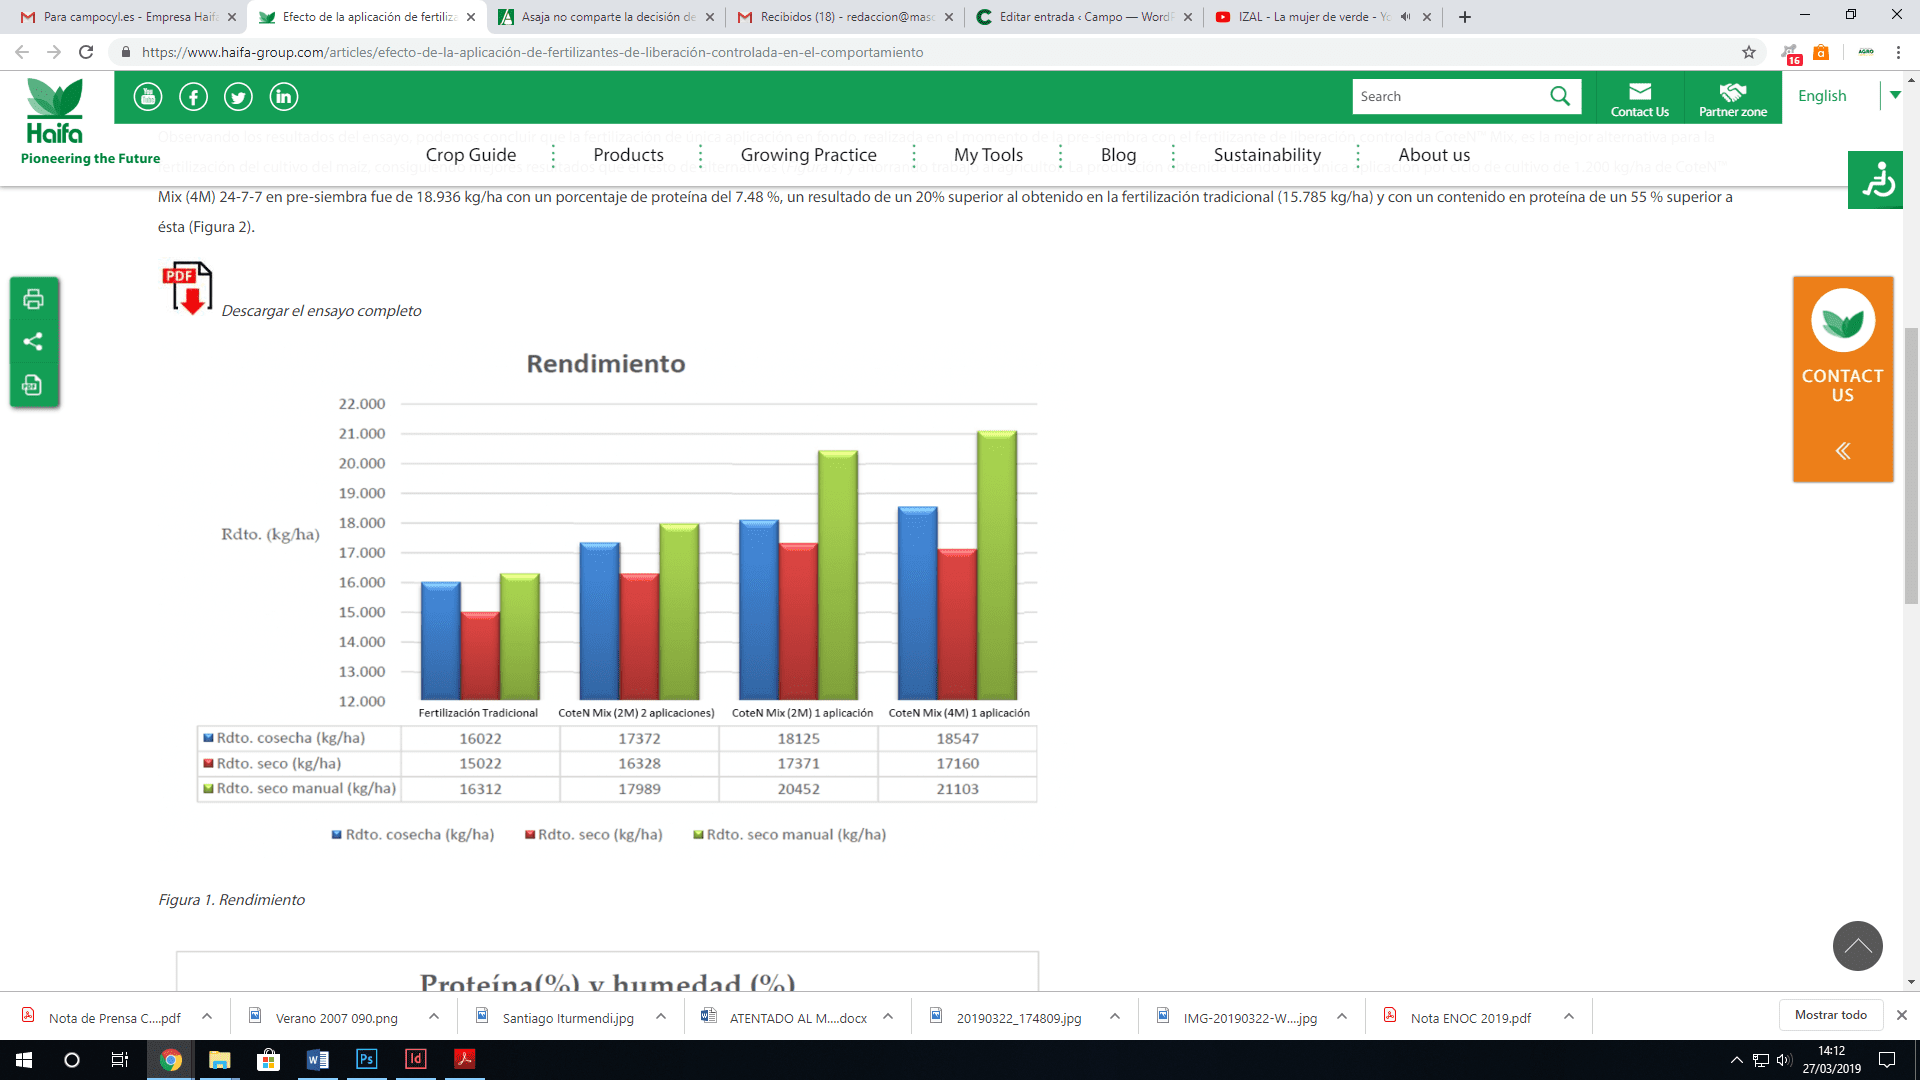
Task: Open the Crop Guide menu
Action: click(x=471, y=155)
